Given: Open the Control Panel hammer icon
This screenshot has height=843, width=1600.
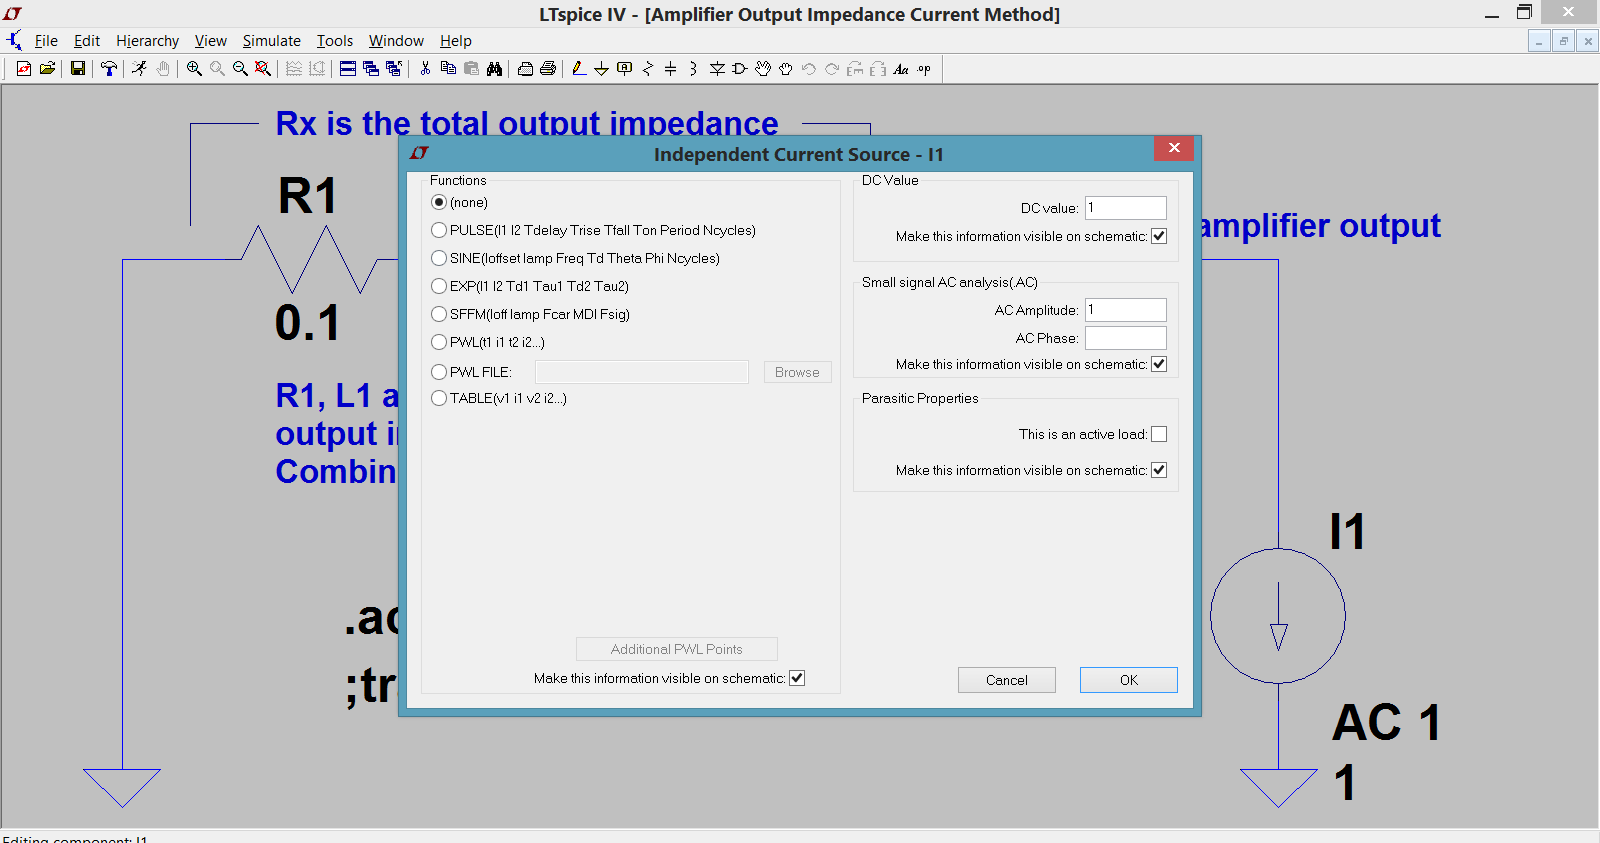Looking at the screenshot, I should pos(109,69).
